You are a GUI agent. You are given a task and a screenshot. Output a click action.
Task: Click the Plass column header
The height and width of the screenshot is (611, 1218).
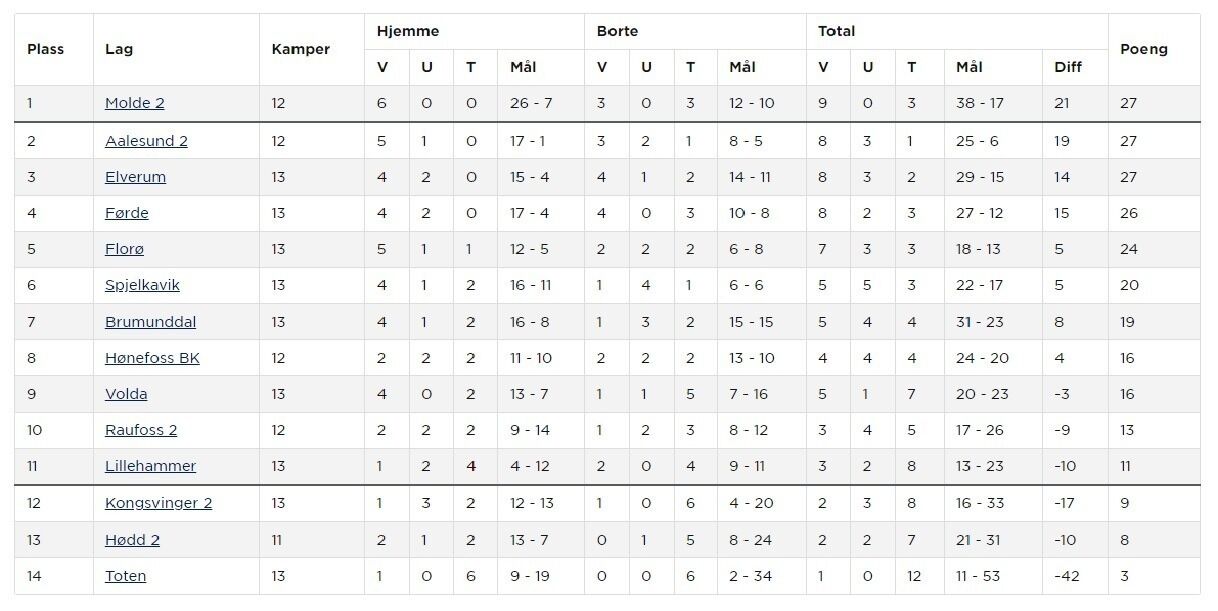pos(45,49)
